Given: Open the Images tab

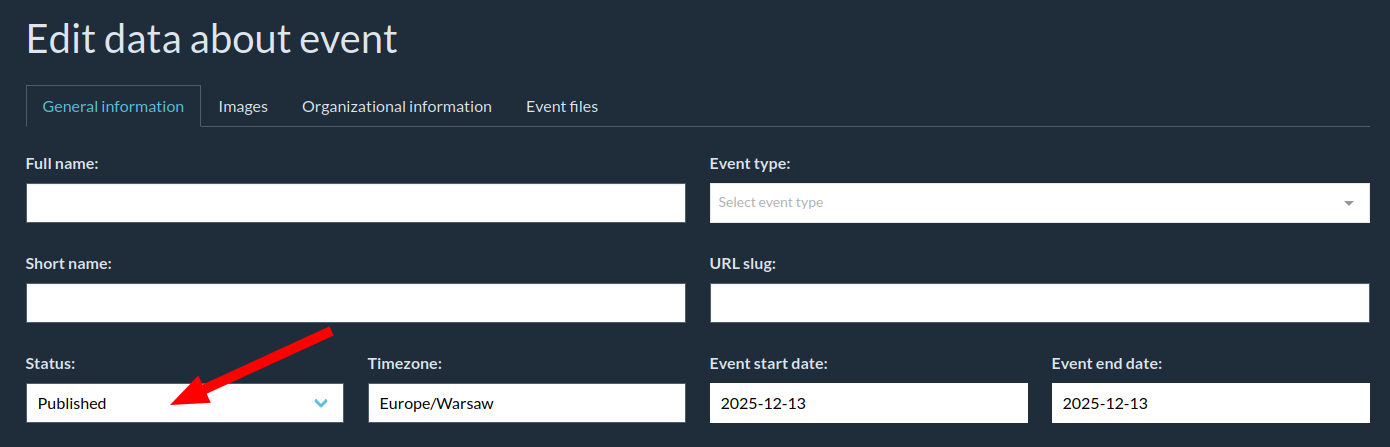Looking at the screenshot, I should 243,106.
